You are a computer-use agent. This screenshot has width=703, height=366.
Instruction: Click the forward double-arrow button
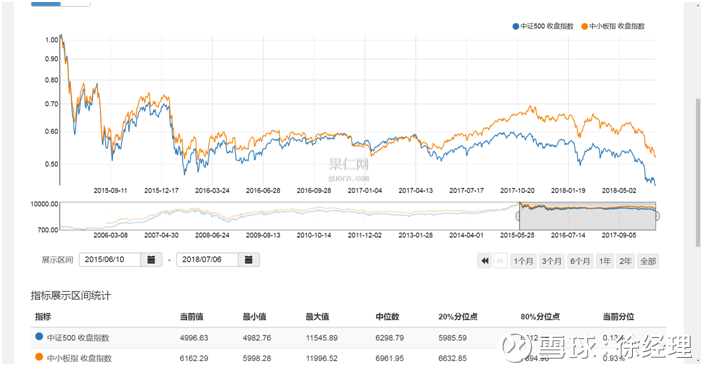coord(500,261)
